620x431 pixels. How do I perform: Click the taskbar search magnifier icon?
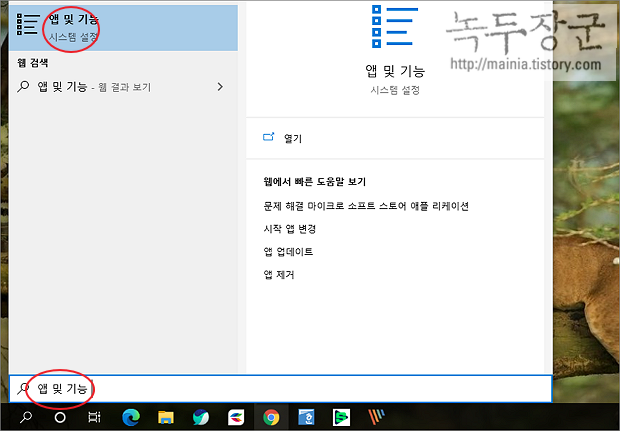click(26, 417)
